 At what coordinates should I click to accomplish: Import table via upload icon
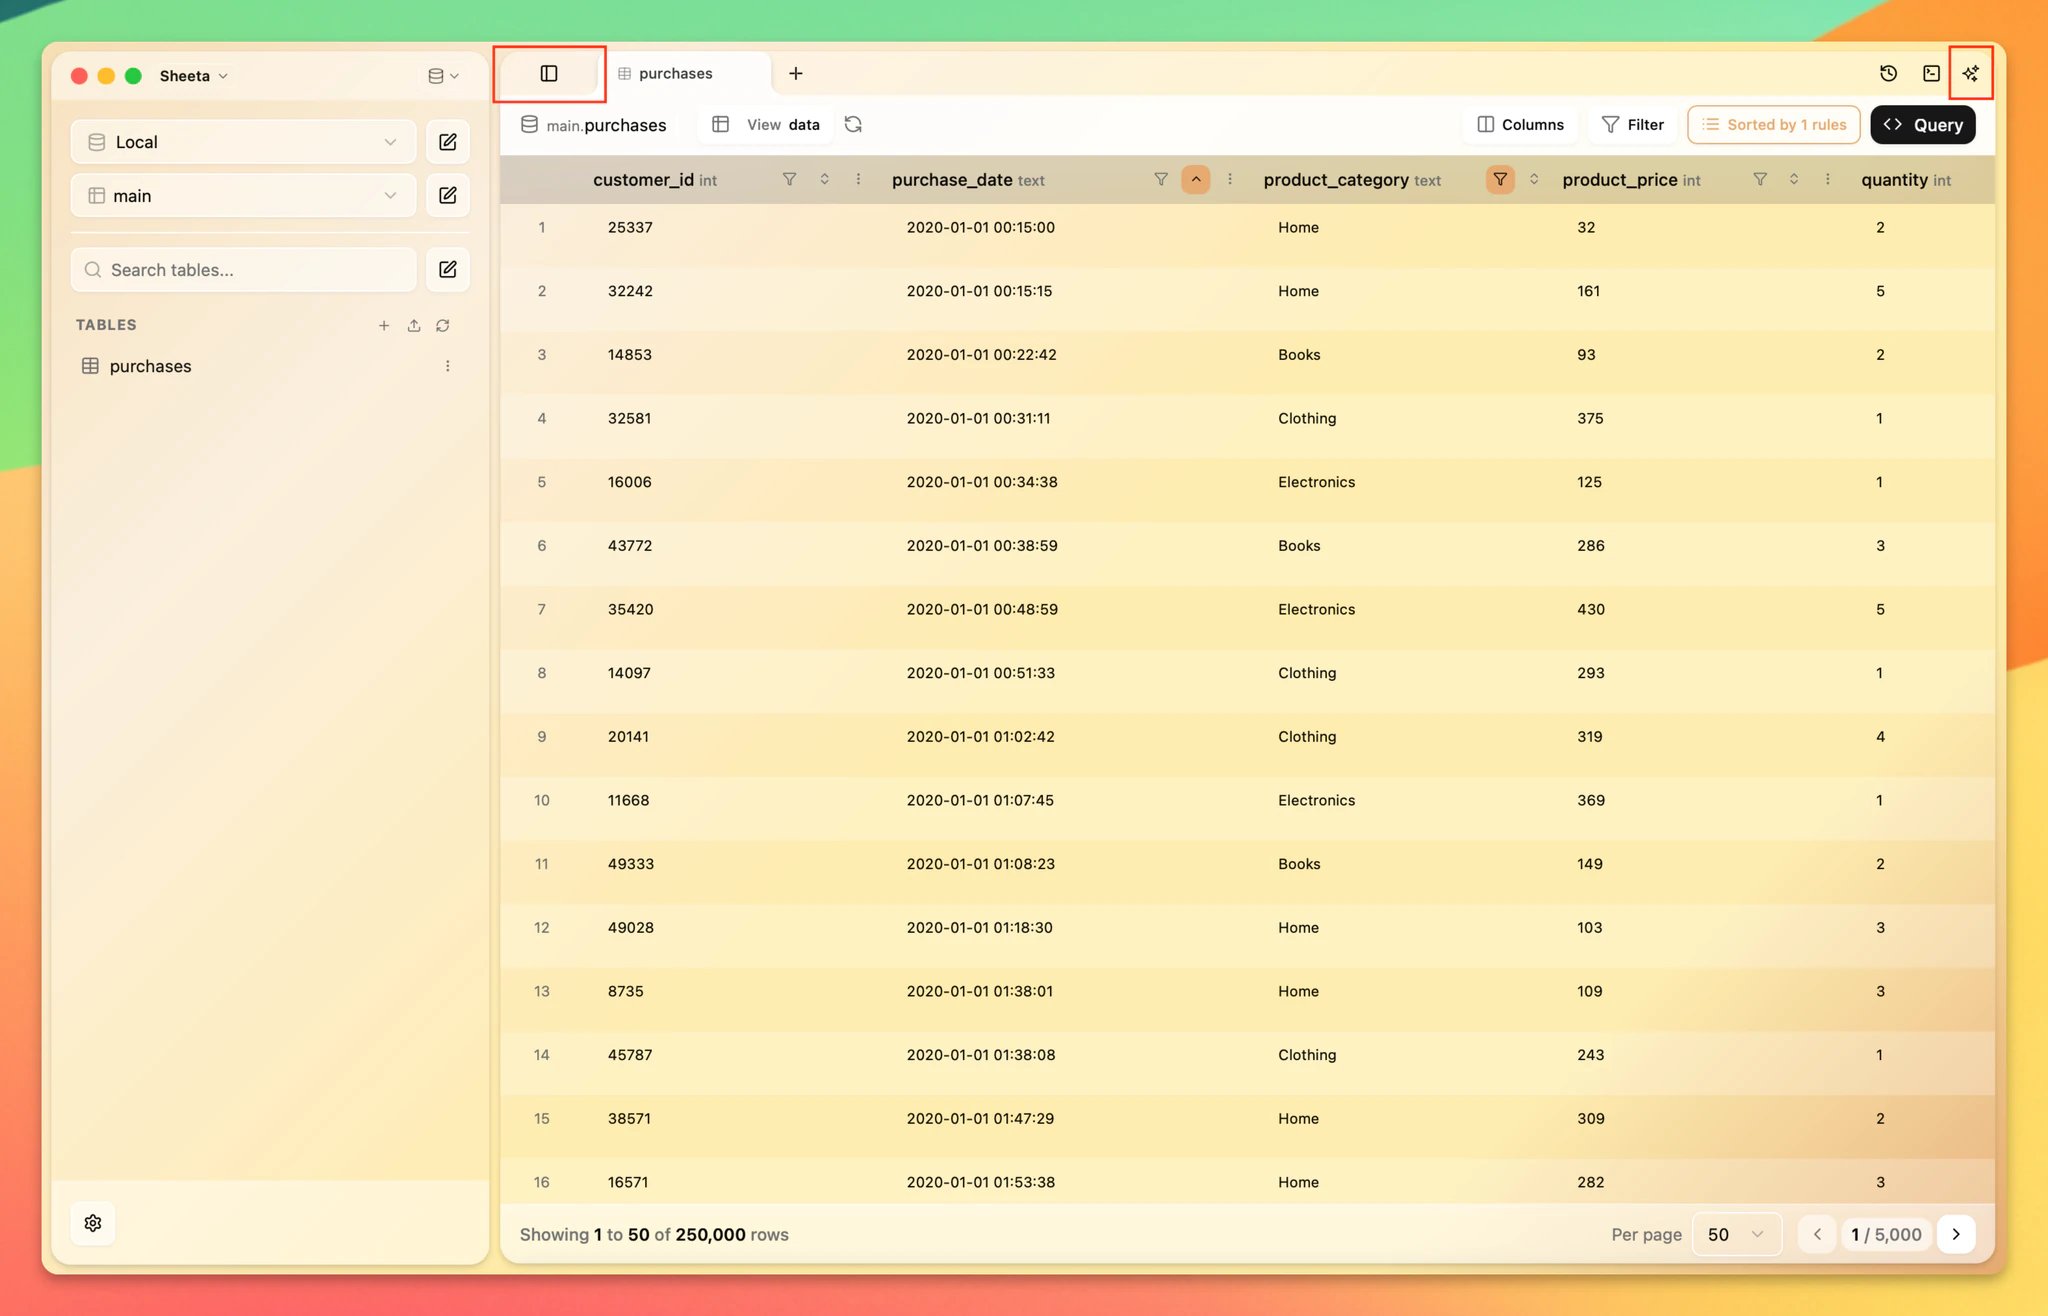click(414, 326)
